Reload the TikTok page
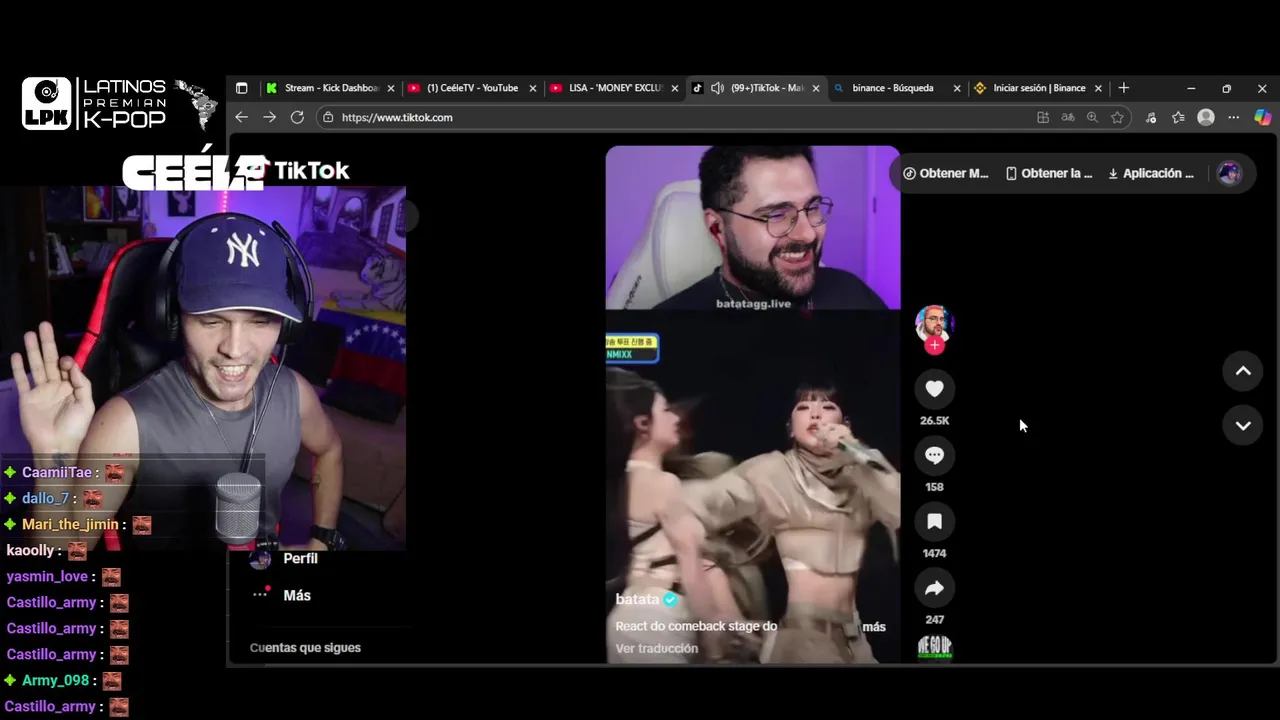 297,117
